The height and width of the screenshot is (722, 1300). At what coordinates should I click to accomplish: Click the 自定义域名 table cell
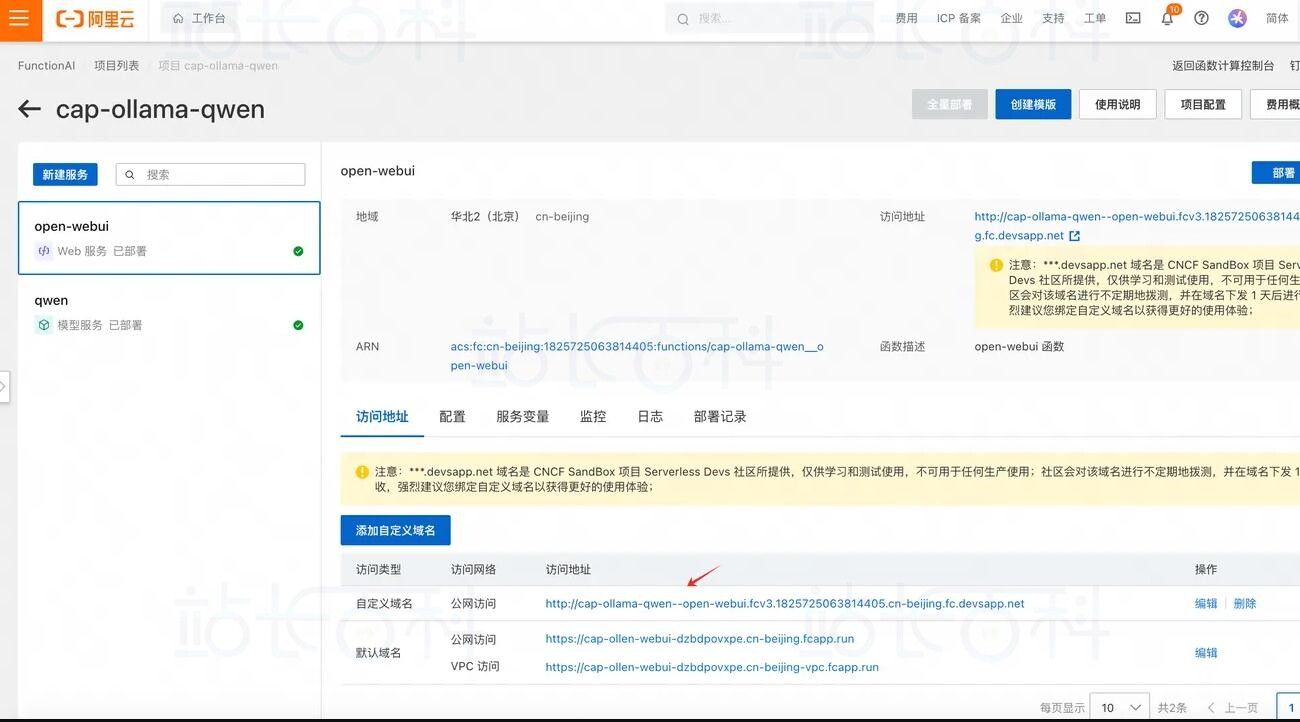[x=384, y=603]
